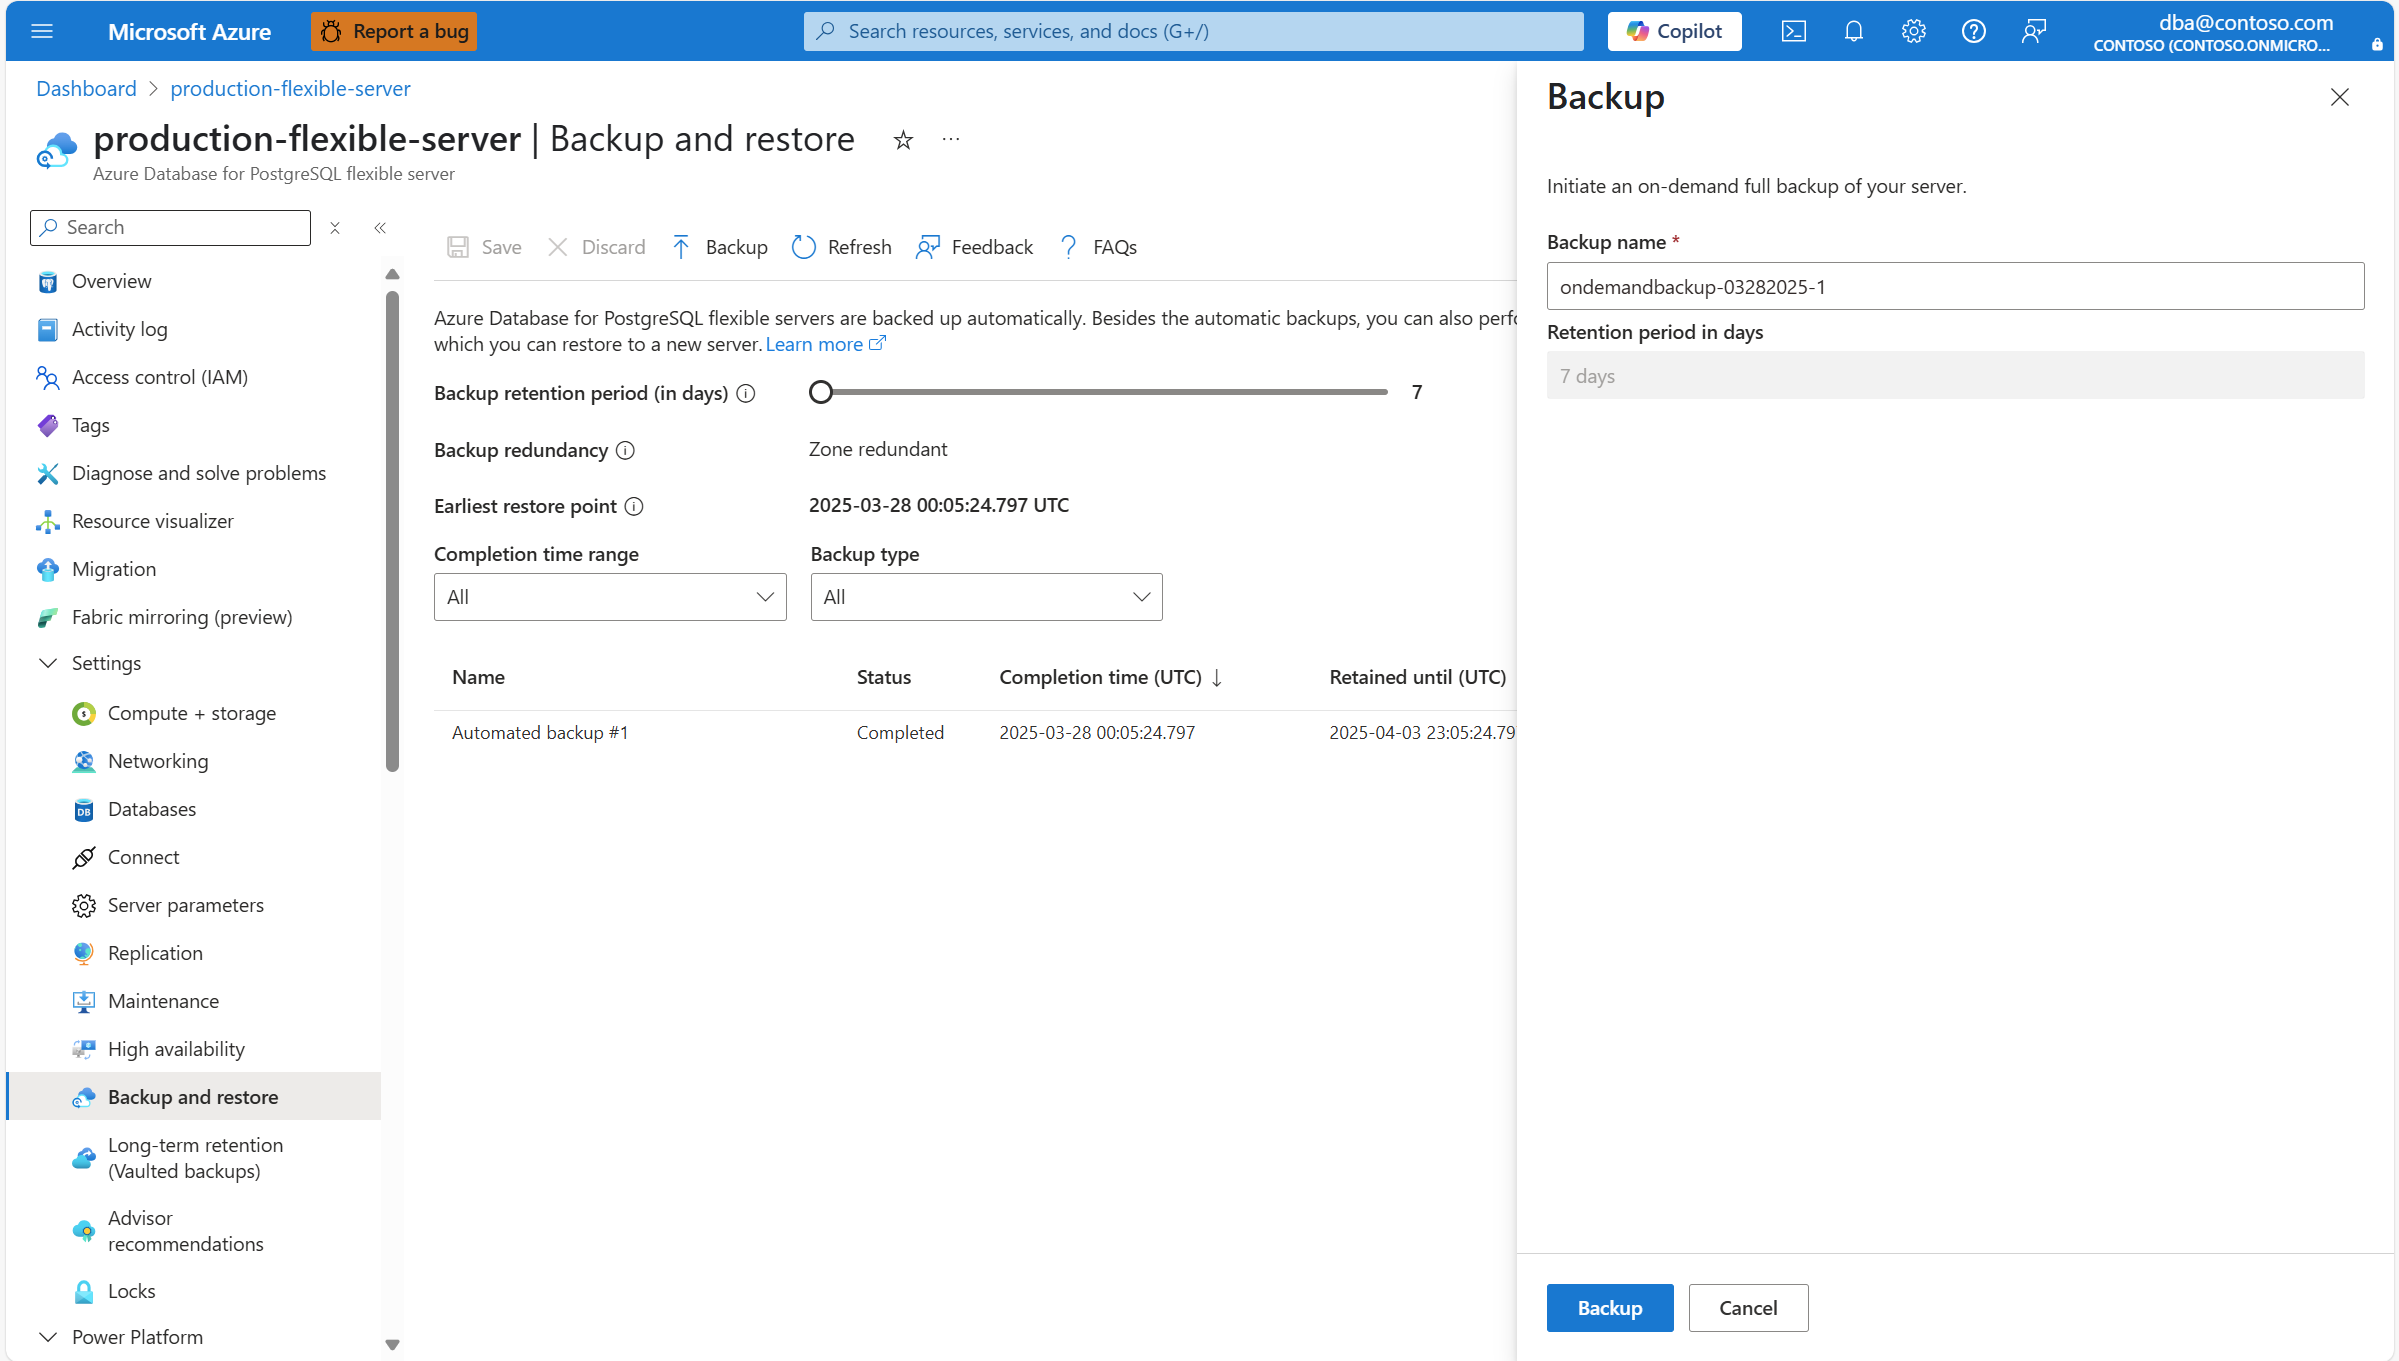Screen dimensions: 2399x1361
Task: Open the notifications bell
Action: click(1853, 31)
